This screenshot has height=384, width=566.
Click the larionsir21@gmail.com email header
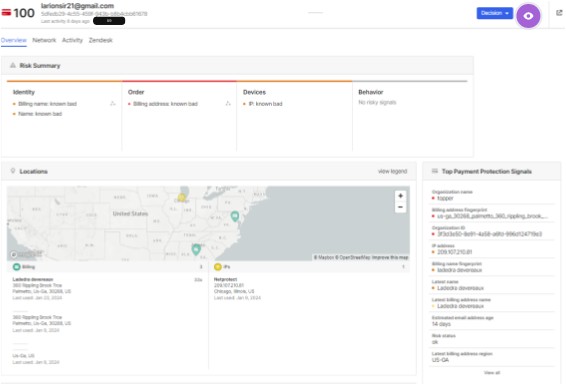click(77, 6)
